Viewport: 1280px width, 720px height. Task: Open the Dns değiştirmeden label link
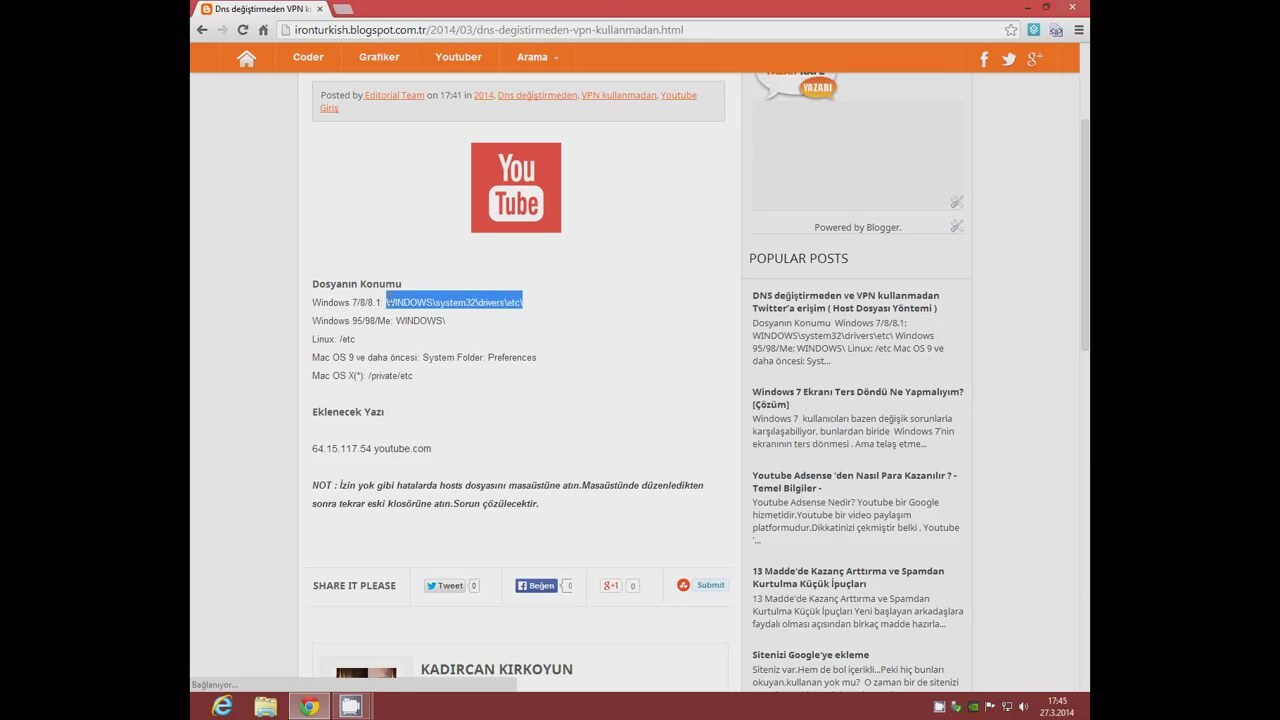(537, 95)
